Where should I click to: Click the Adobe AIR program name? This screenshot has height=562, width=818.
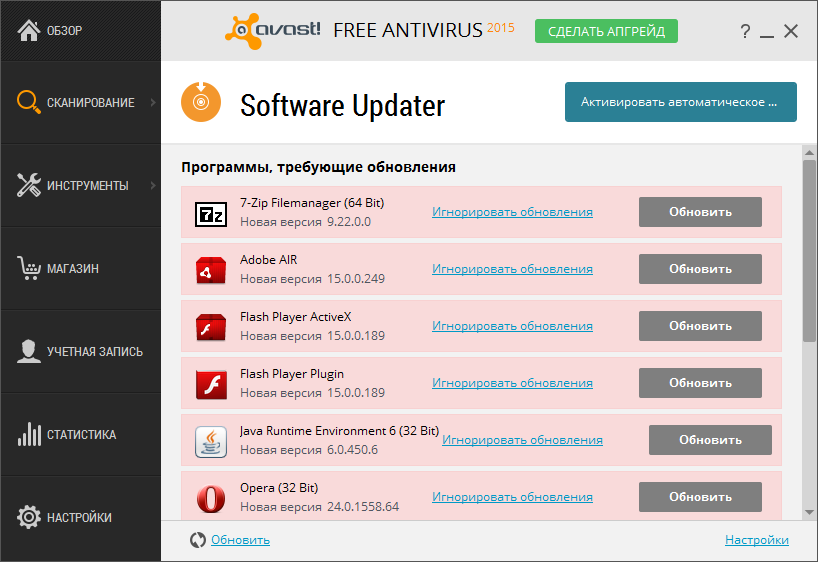coord(269,259)
